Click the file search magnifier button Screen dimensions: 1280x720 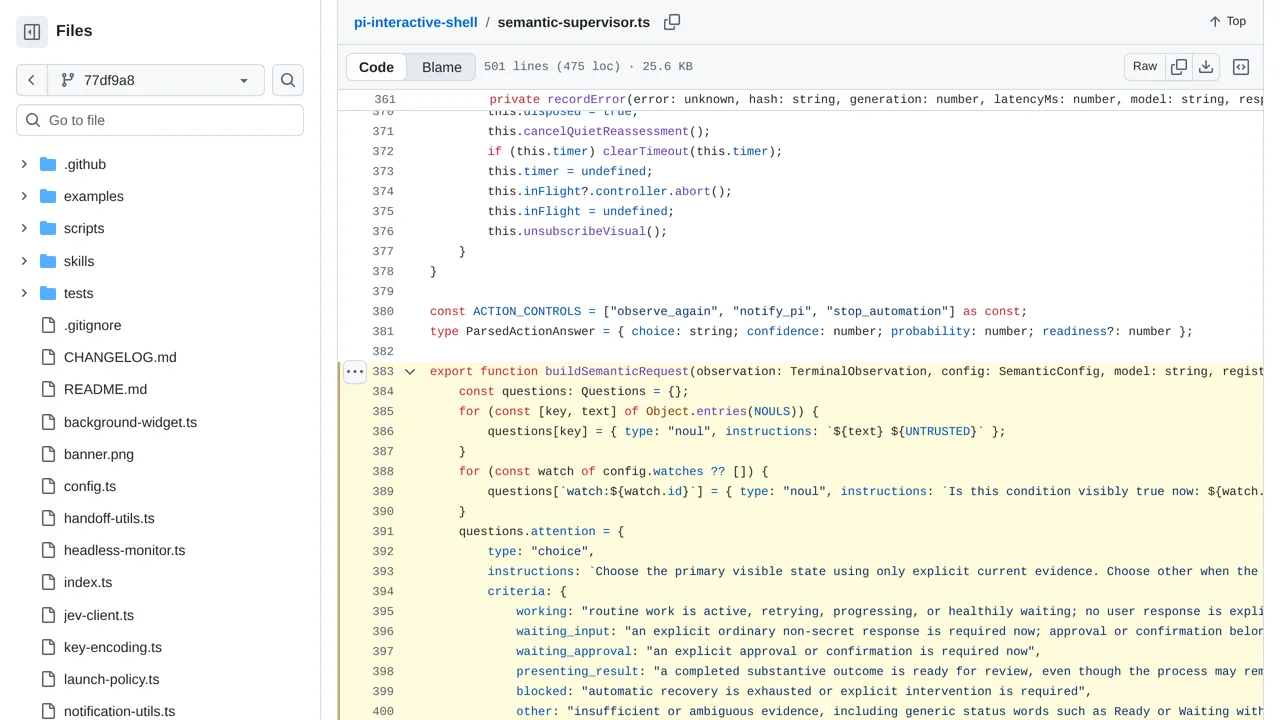pos(288,80)
